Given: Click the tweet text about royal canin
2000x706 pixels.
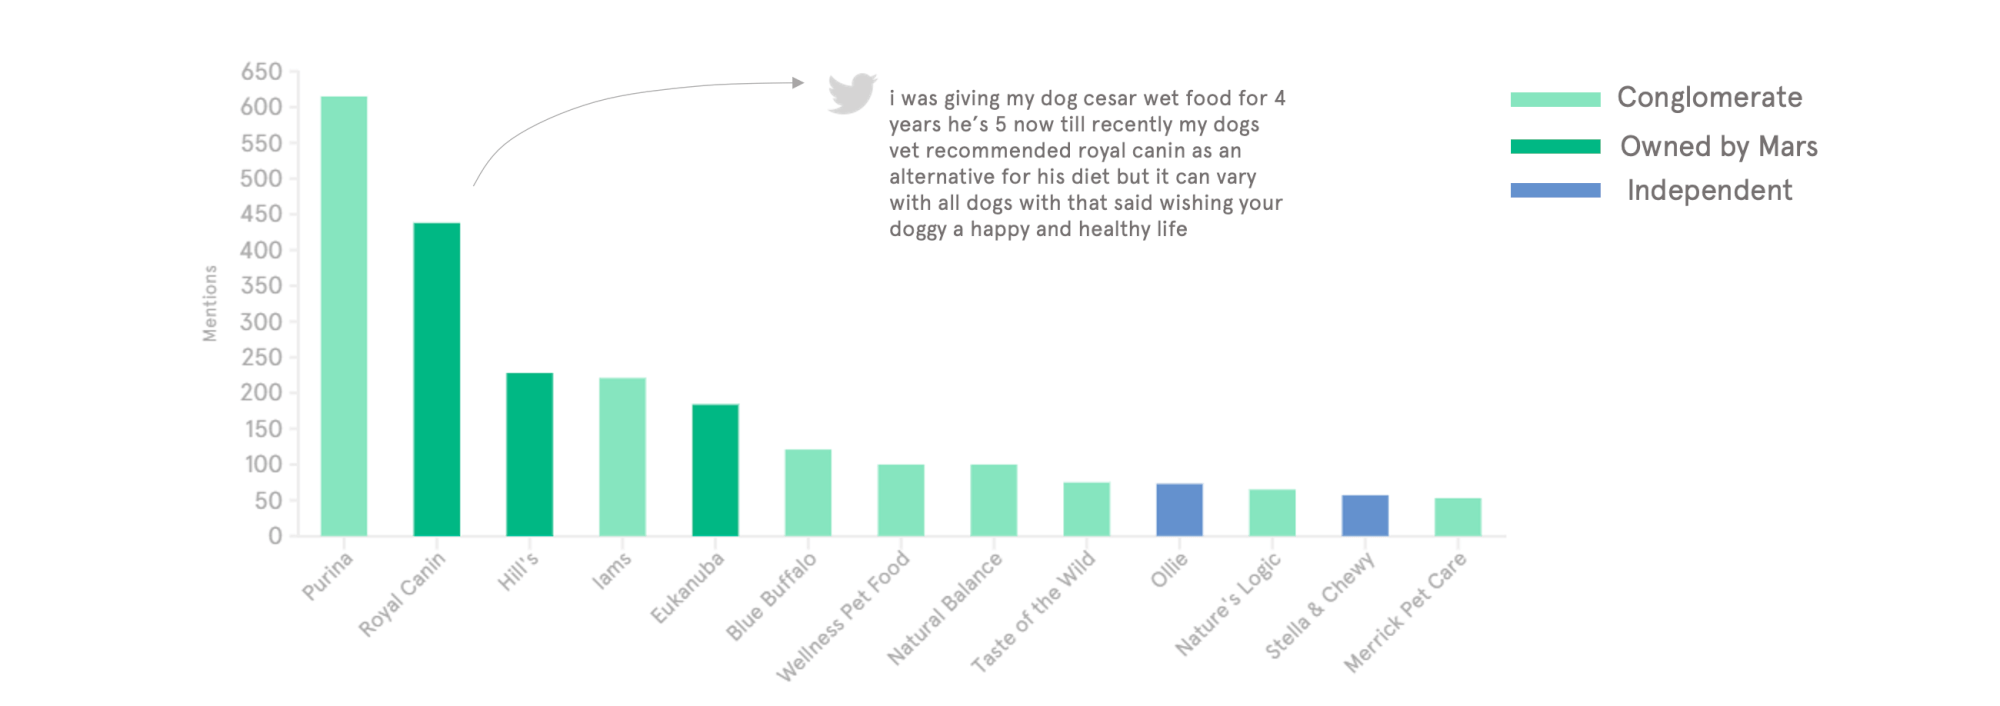Looking at the screenshot, I should 1086,164.
